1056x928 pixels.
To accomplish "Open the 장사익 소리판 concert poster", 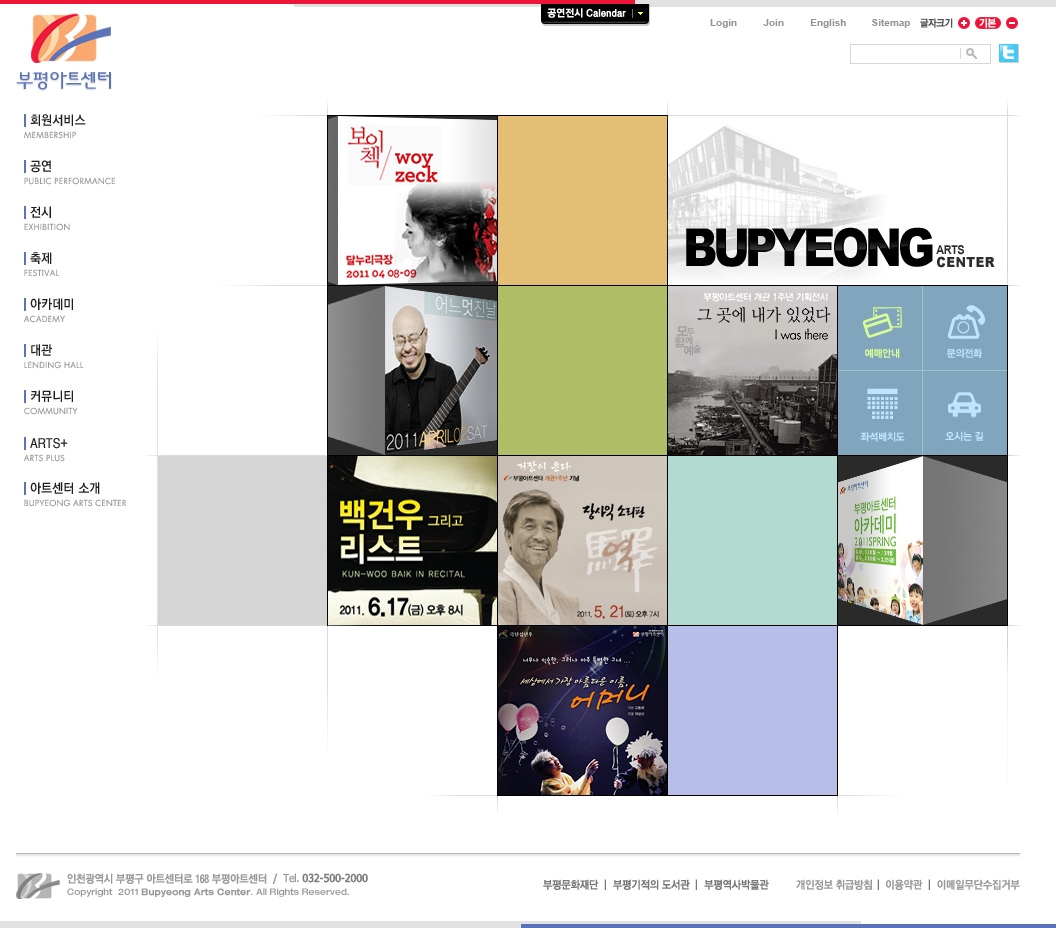I will coord(583,541).
